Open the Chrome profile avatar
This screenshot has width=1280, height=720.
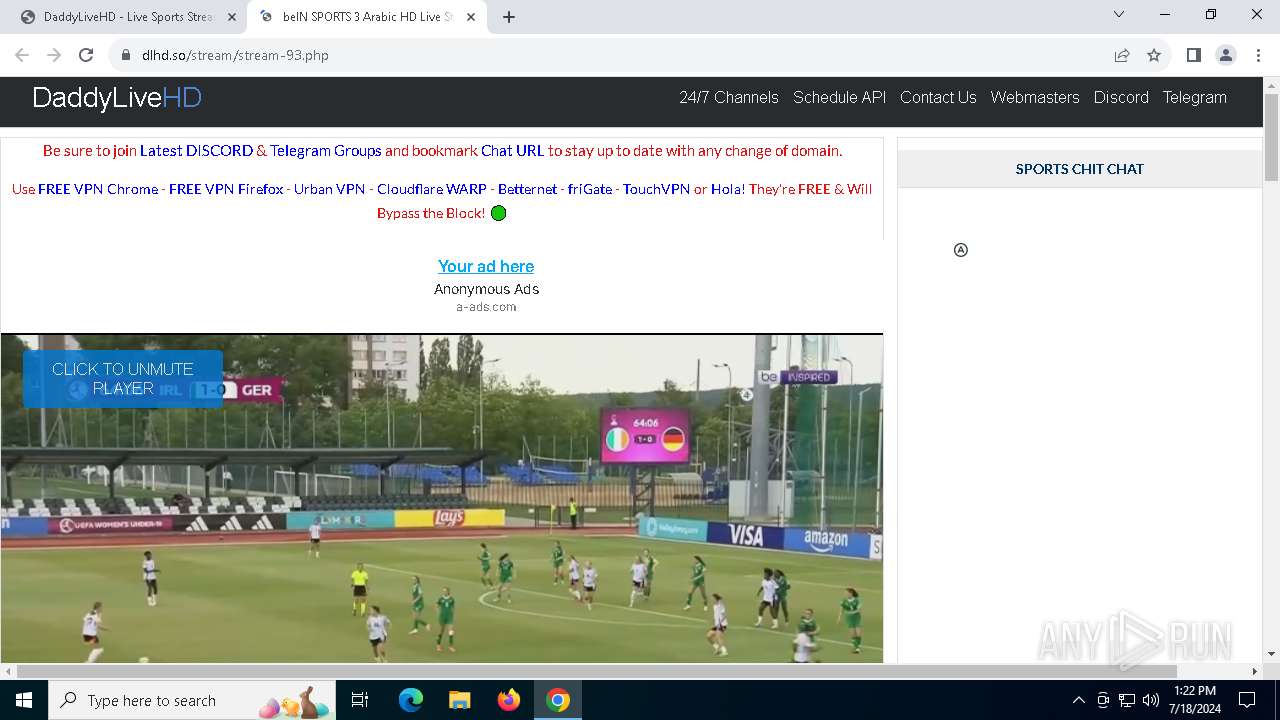pos(1226,55)
